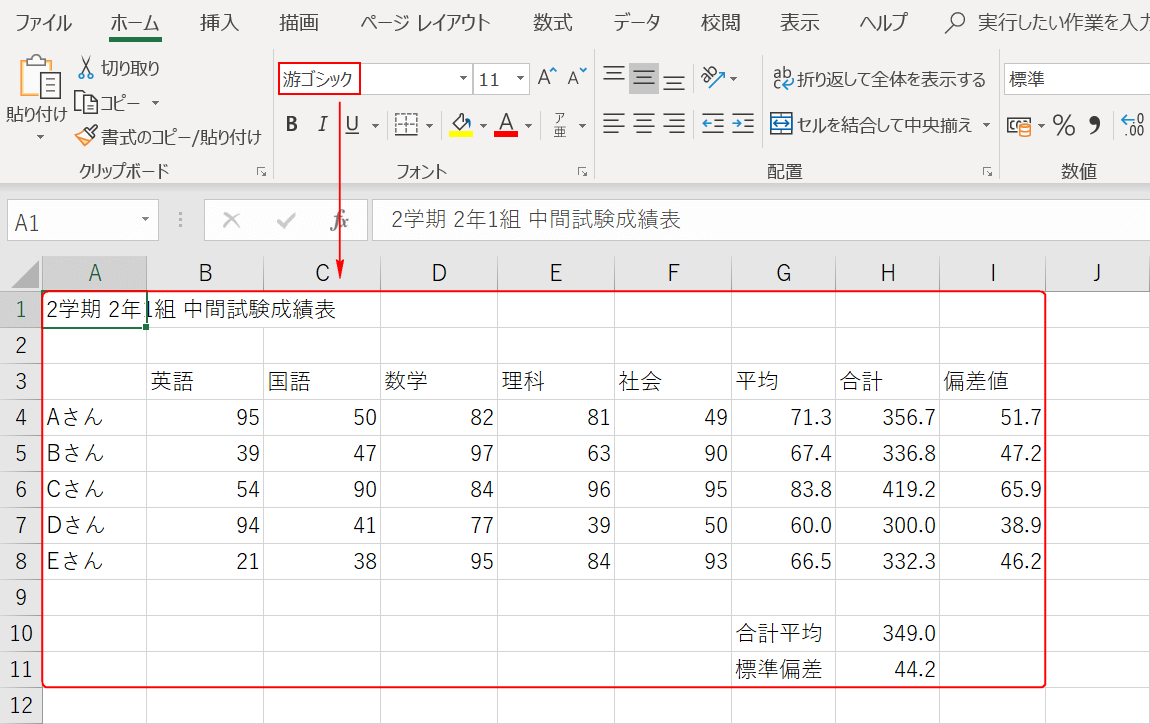Open the ファイル menu
This screenshot has height=724, width=1150.
pos(39,22)
